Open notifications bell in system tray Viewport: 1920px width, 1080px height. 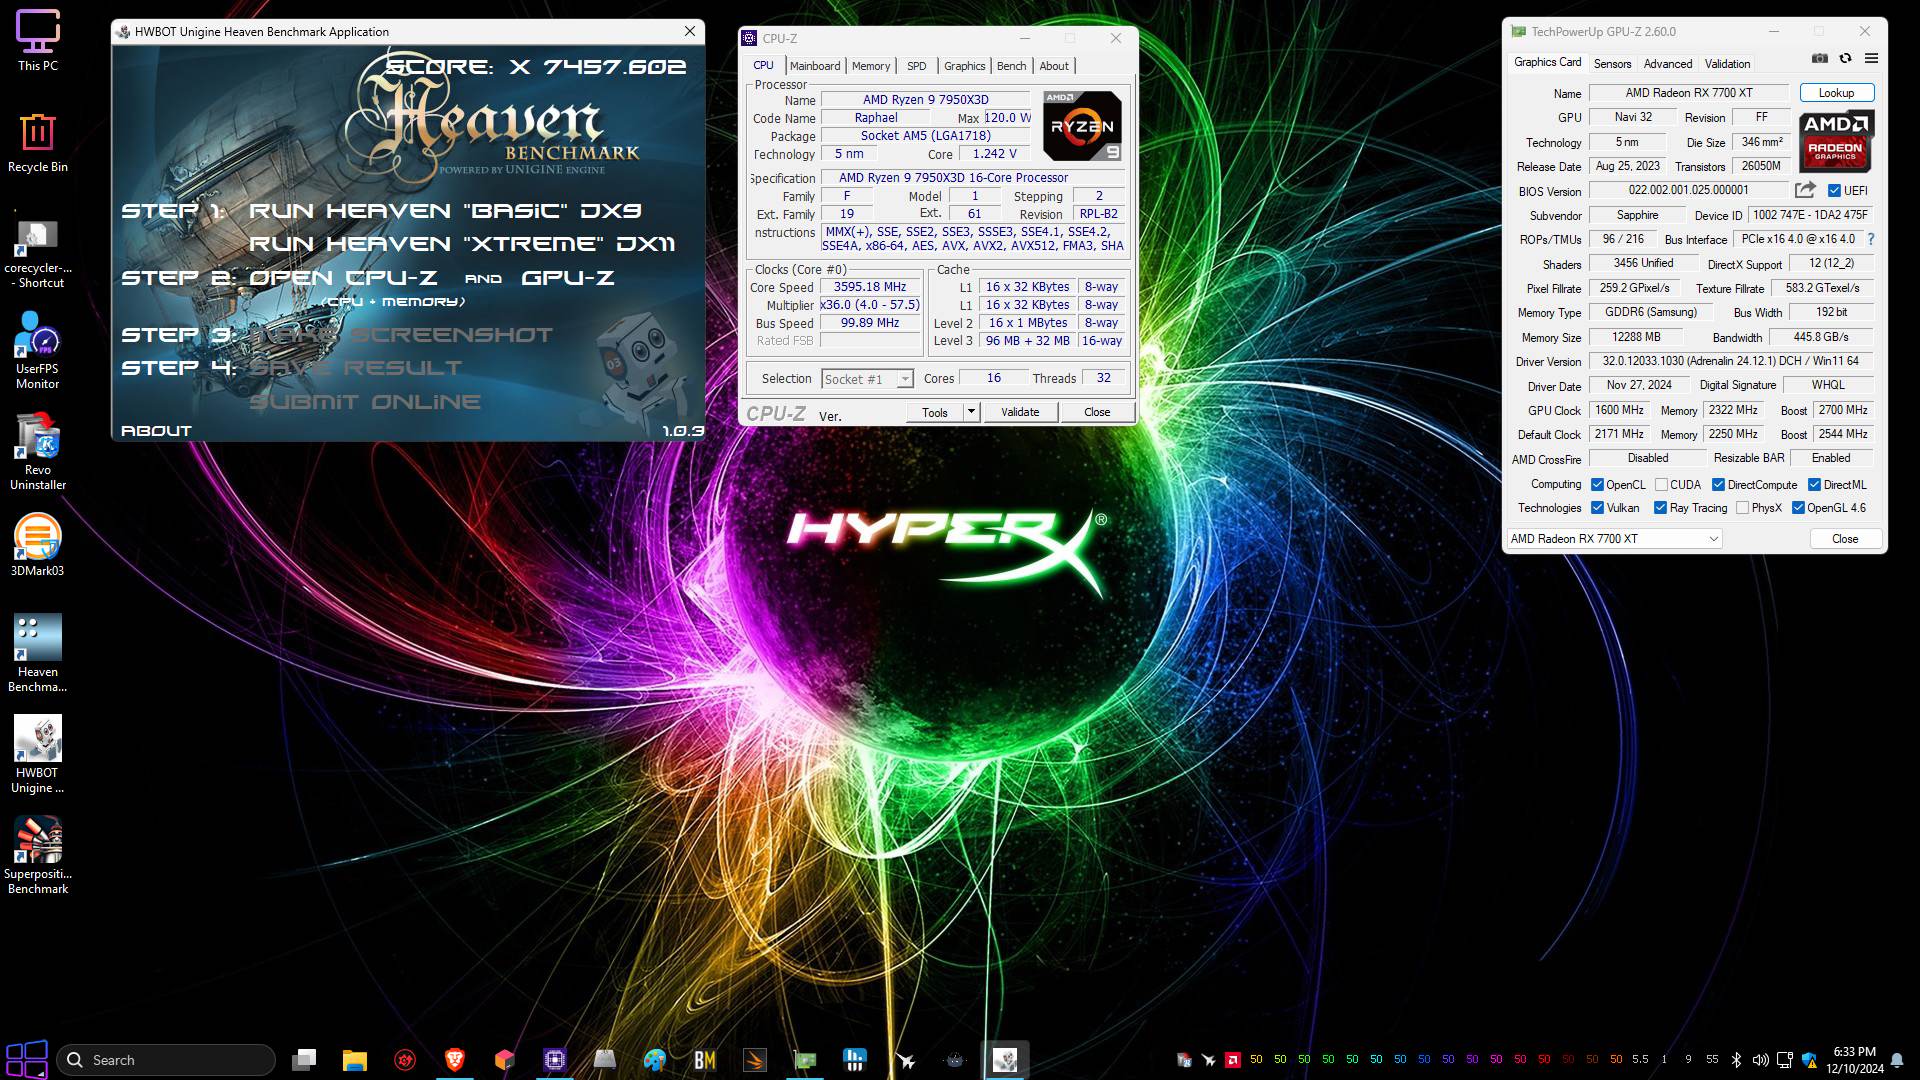pyautogui.click(x=1897, y=1061)
